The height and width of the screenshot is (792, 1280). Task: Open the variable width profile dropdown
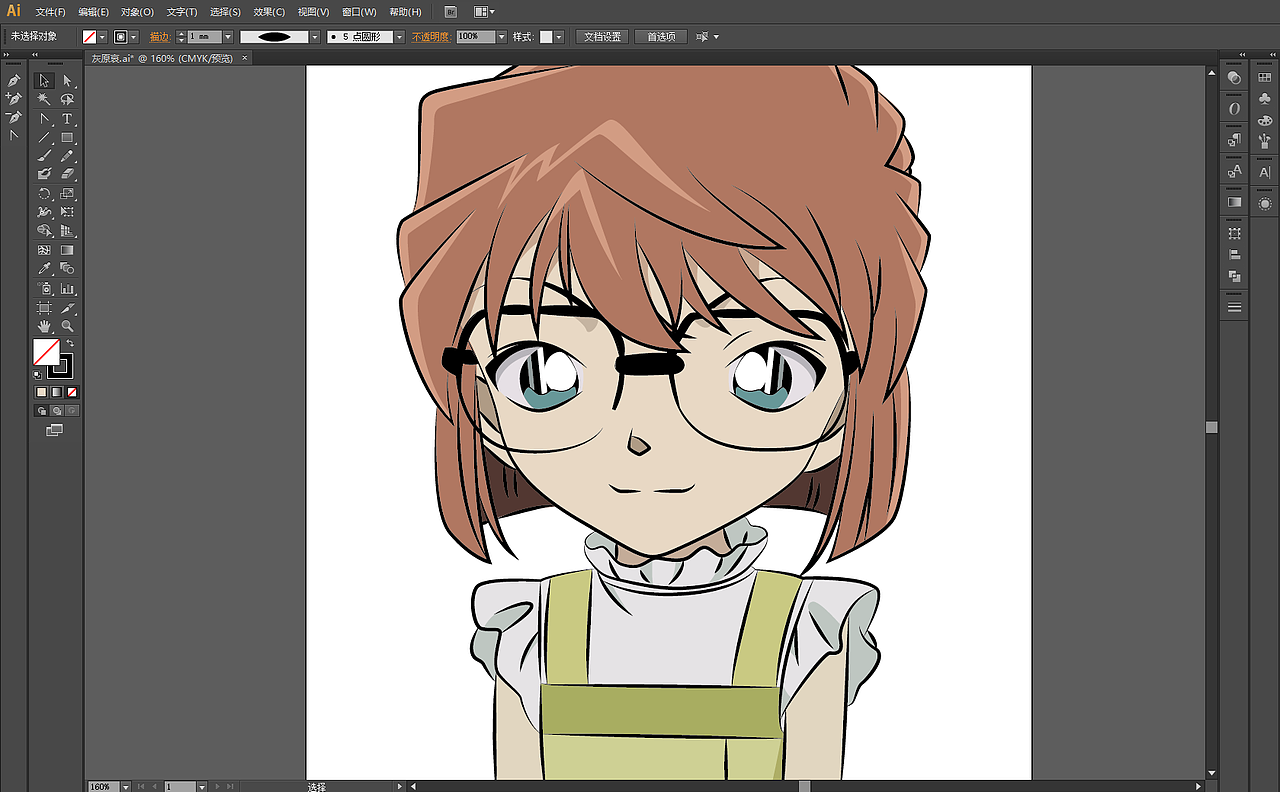click(315, 37)
